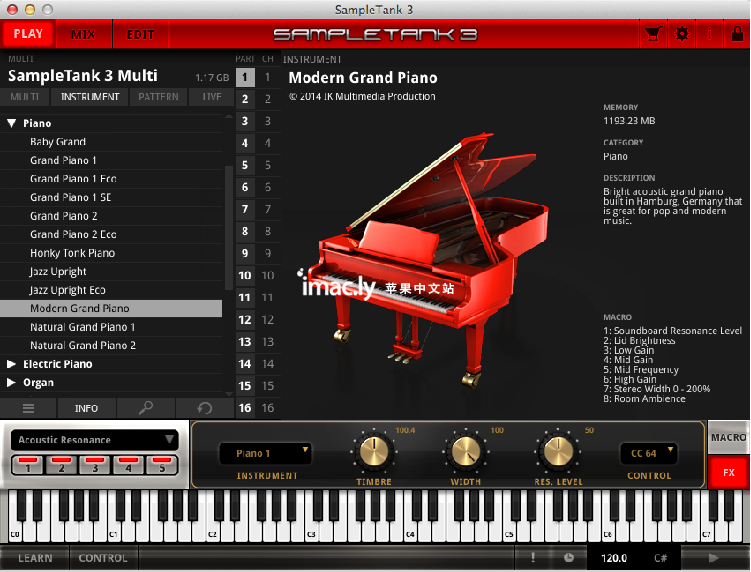Open the gear settings
Image resolution: width=751 pixels, height=572 pixels.
coord(682,34)
